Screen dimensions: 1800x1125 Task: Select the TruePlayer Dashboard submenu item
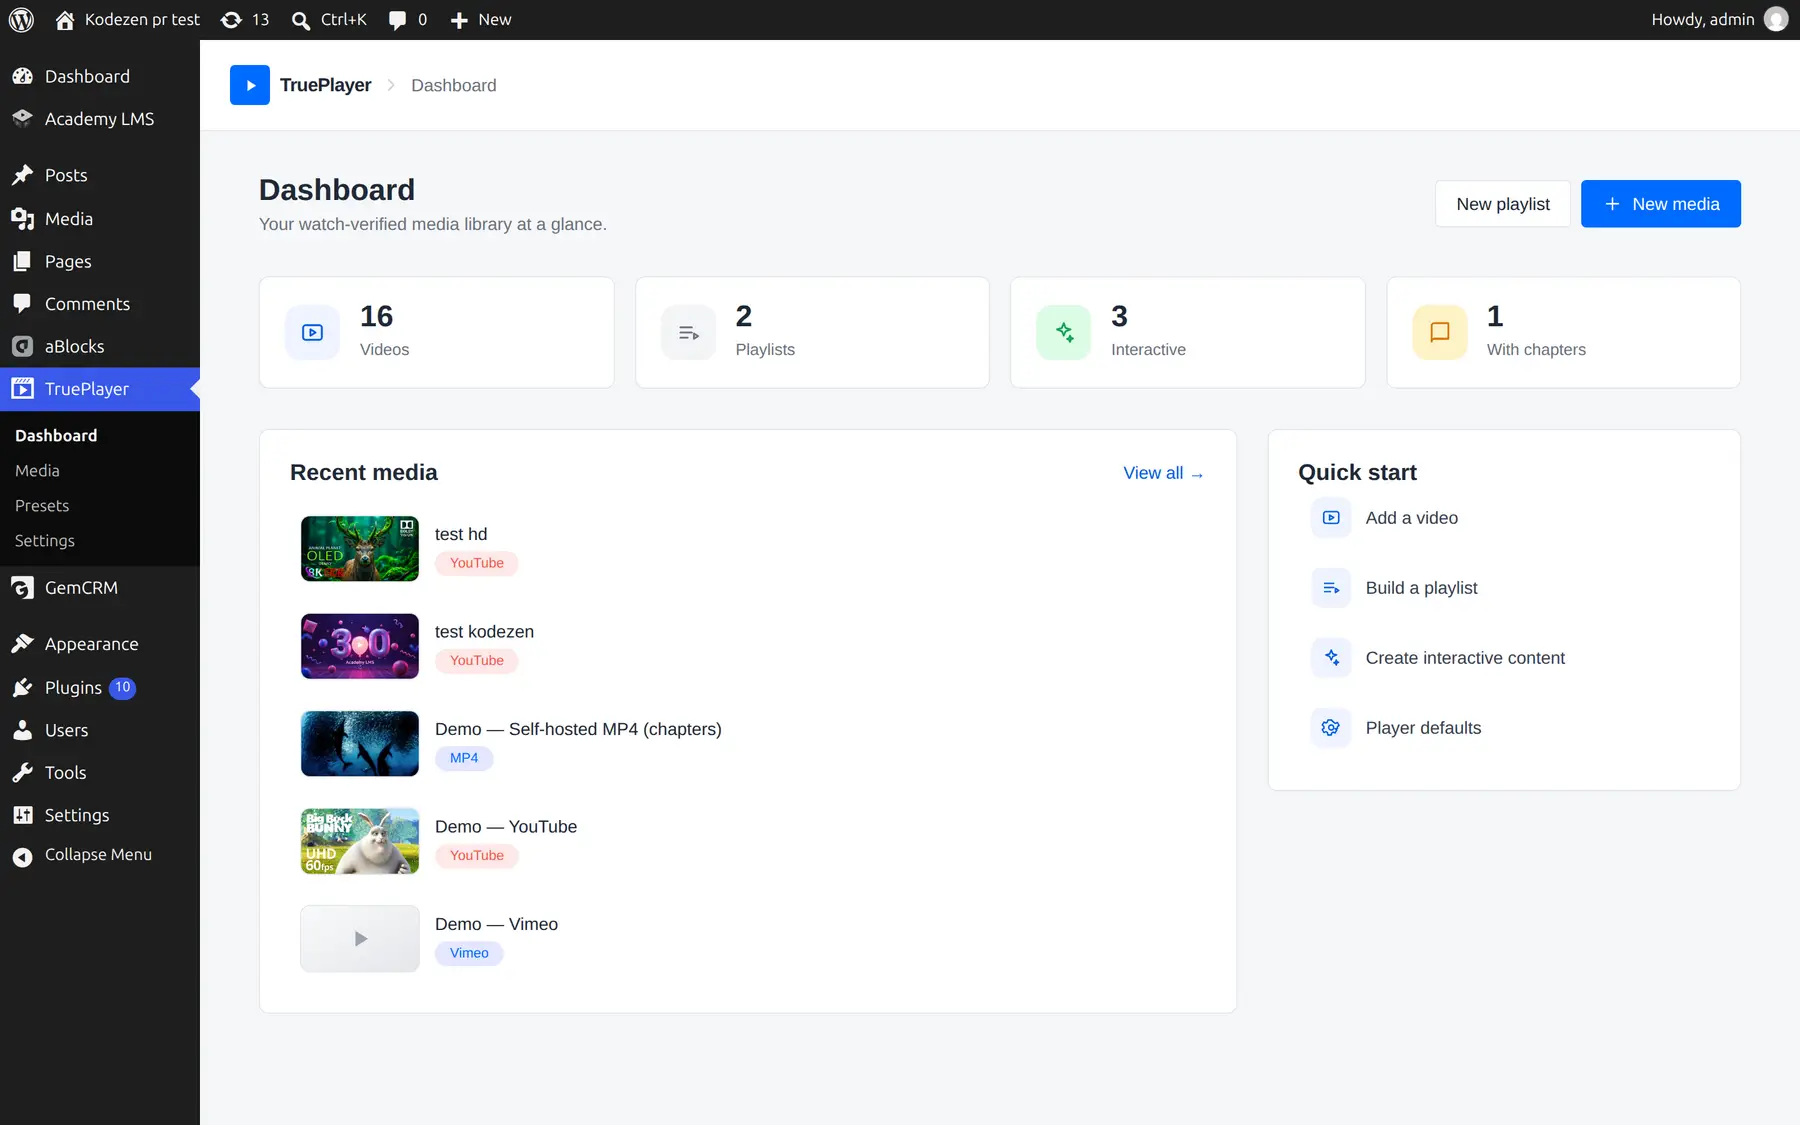[x=56, y=436]
